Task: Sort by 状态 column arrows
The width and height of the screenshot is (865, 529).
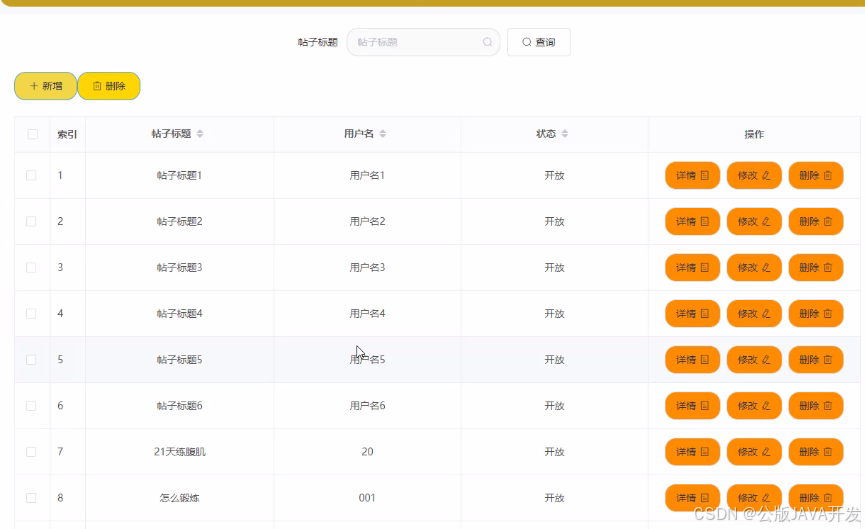Action: (x=564, y=133)
